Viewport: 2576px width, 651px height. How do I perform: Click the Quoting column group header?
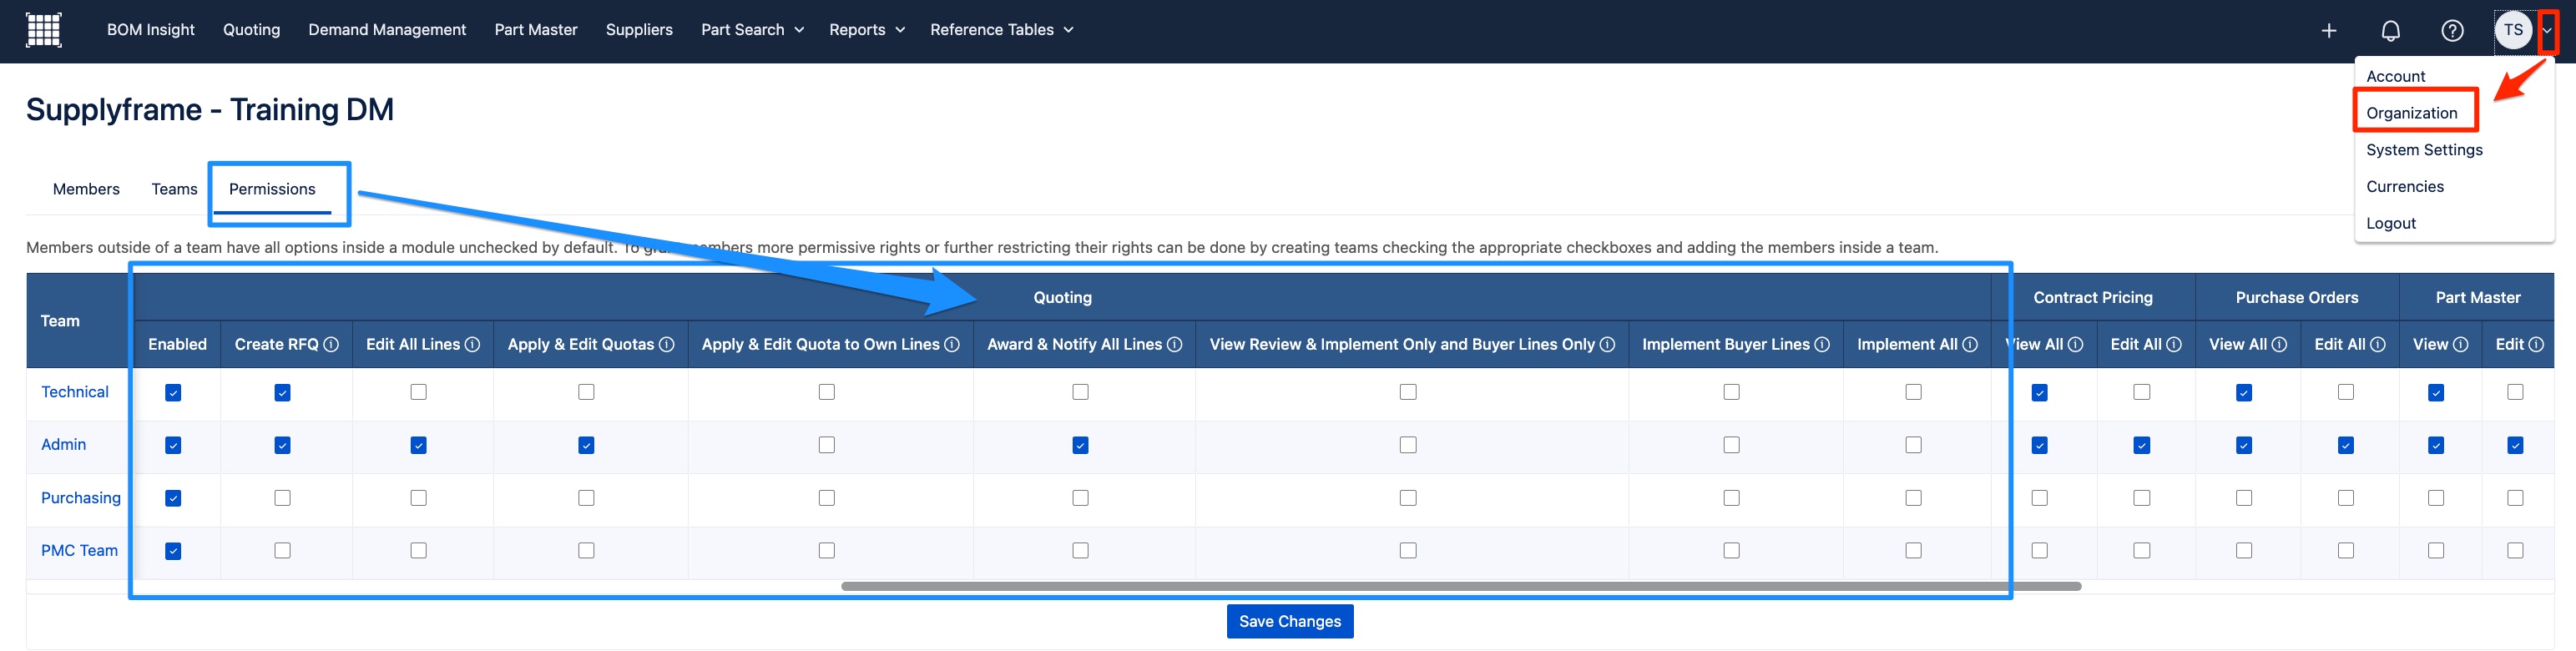1062,297
